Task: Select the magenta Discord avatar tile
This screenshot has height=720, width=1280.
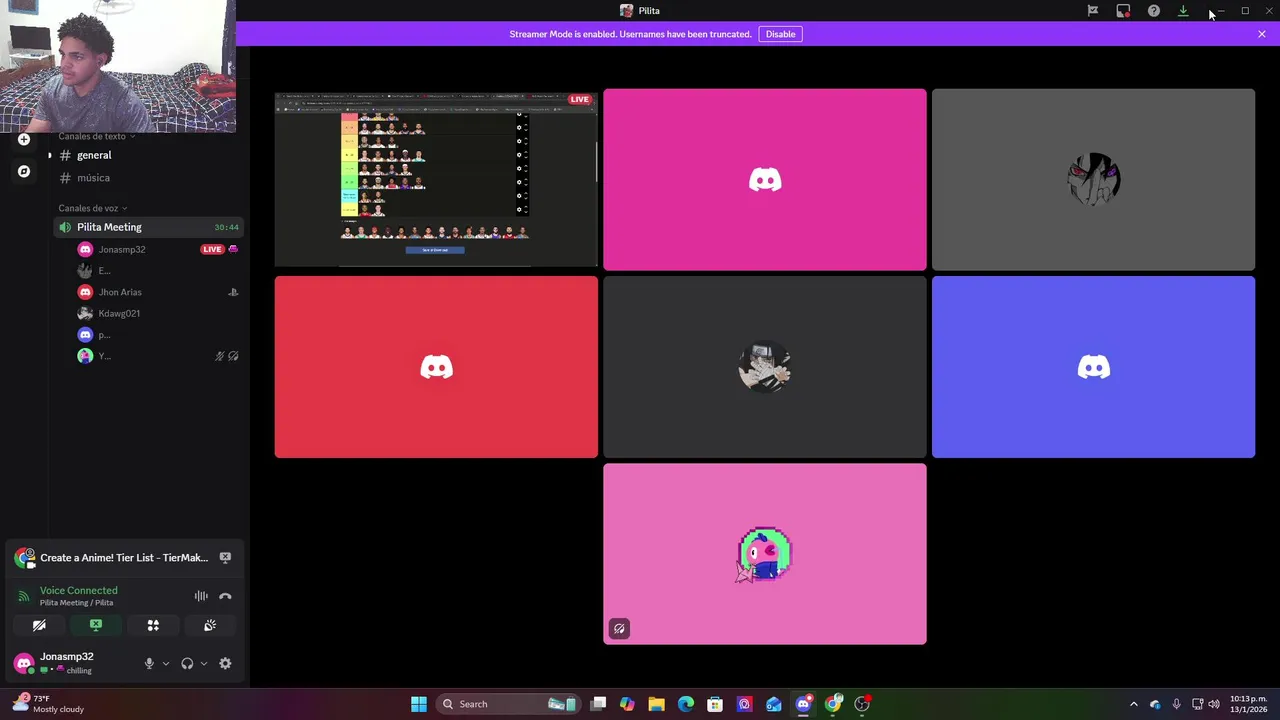Action: tap(765, 180)
